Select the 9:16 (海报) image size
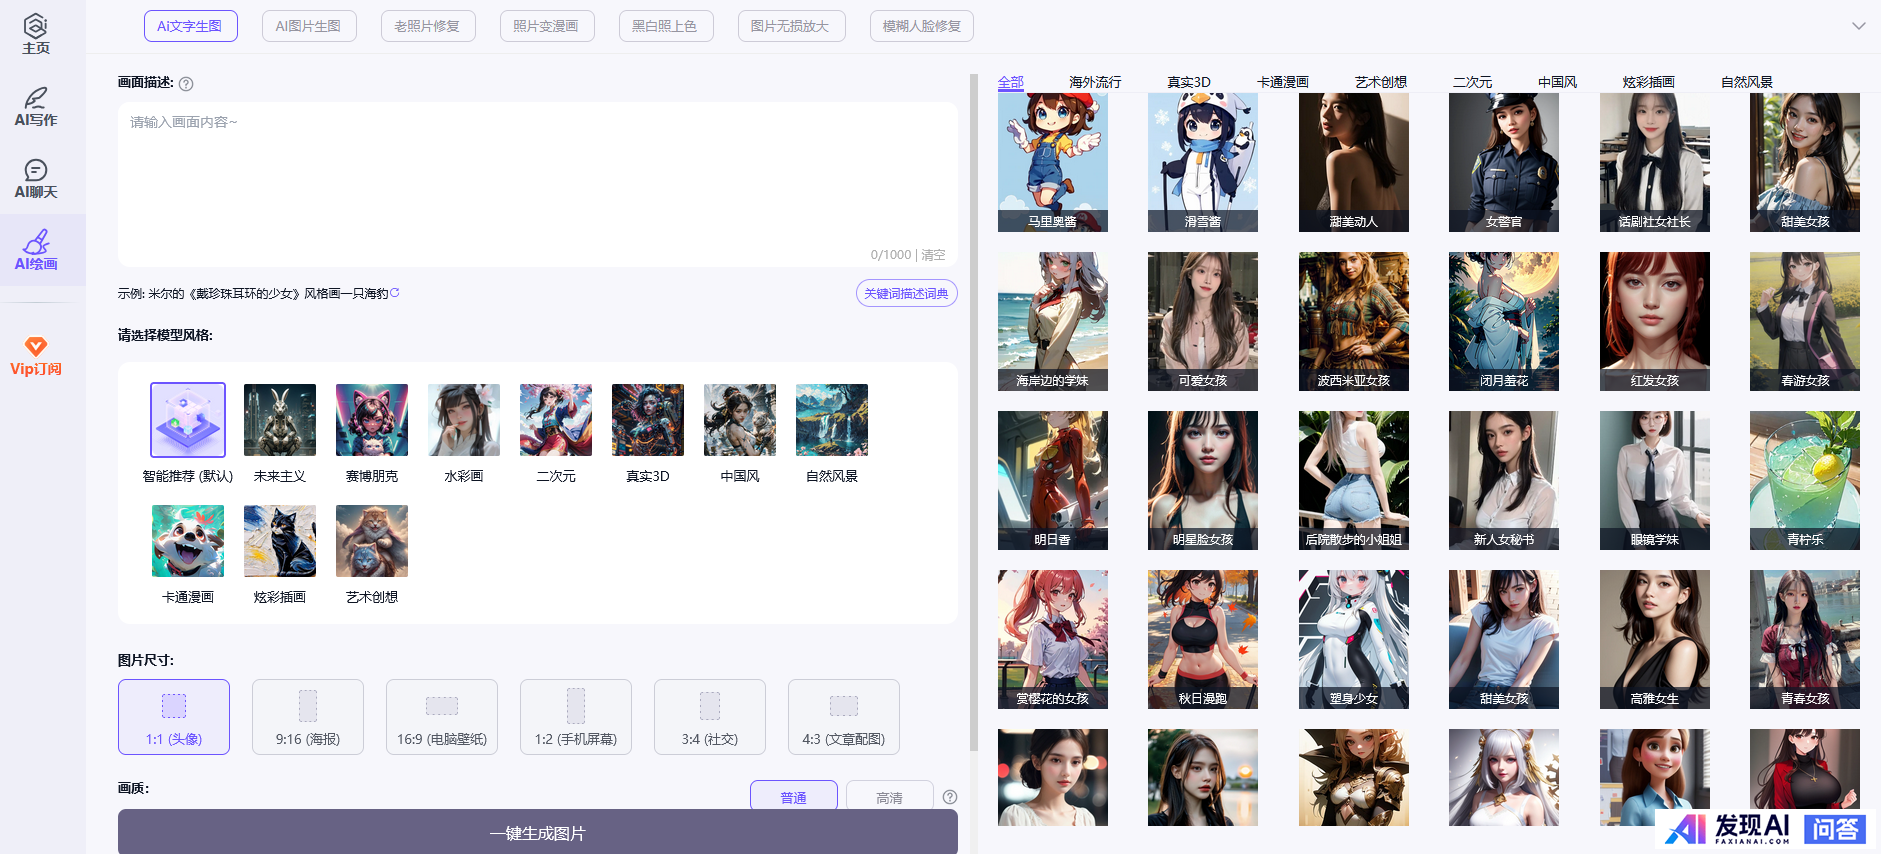The width and height of the screenshot is (1881, 854). point(308,717)
